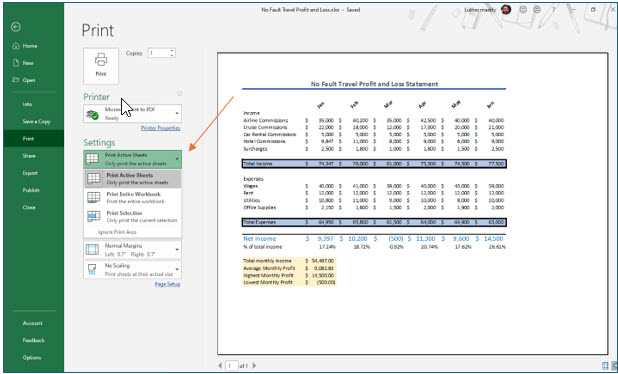Click the print preview page
618x374 pixels.
click(x=413, y=204)
